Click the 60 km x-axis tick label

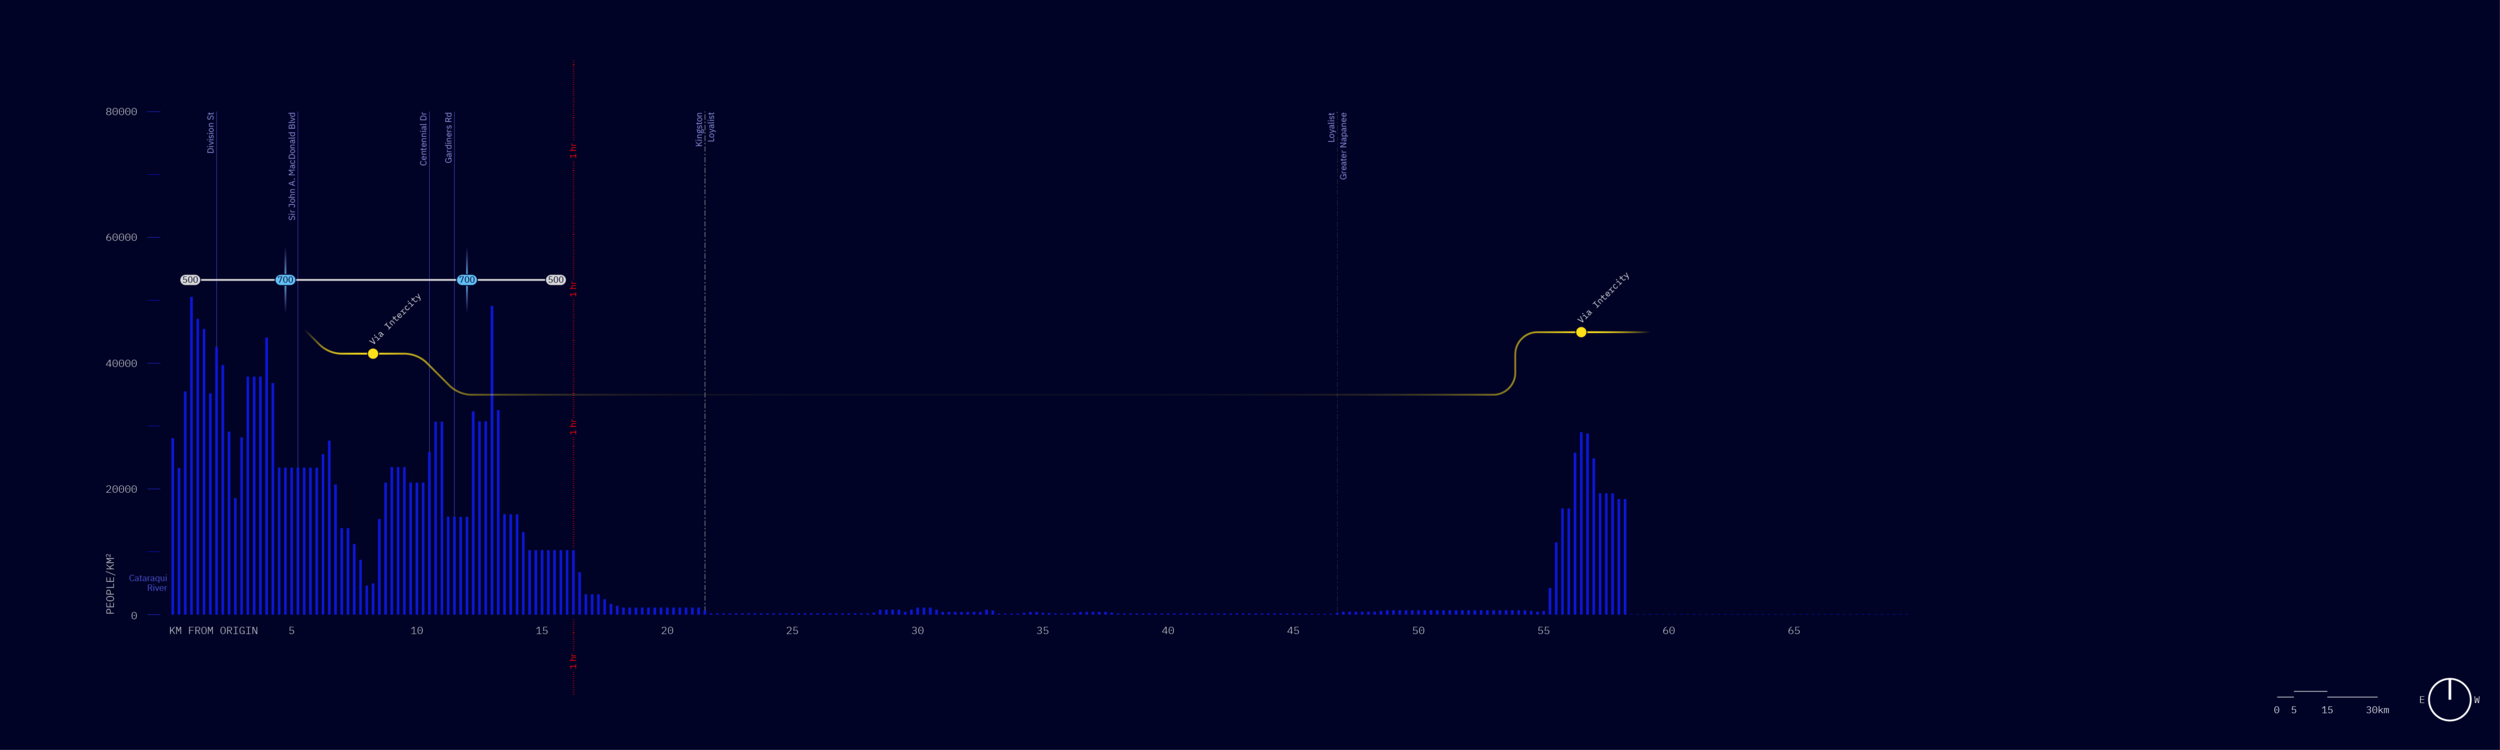pos(1668,631)
